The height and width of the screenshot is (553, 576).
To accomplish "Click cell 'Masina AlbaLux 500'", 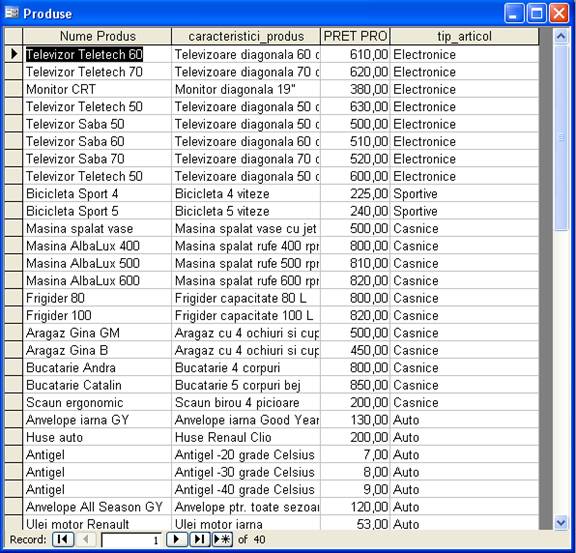I will (x=97, y=263).
